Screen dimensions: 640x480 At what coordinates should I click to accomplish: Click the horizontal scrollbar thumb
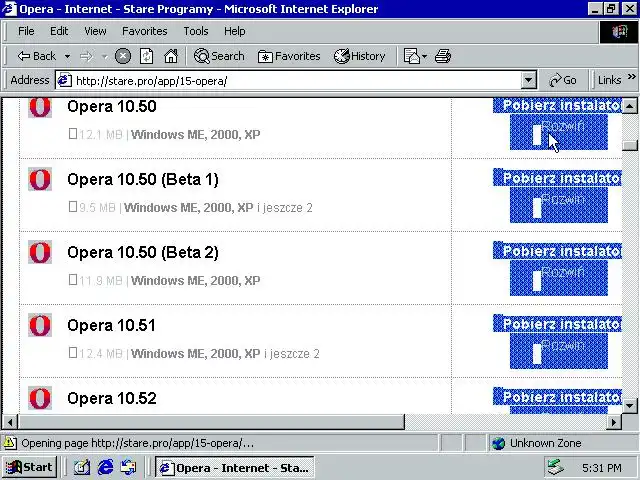[211, 422]
